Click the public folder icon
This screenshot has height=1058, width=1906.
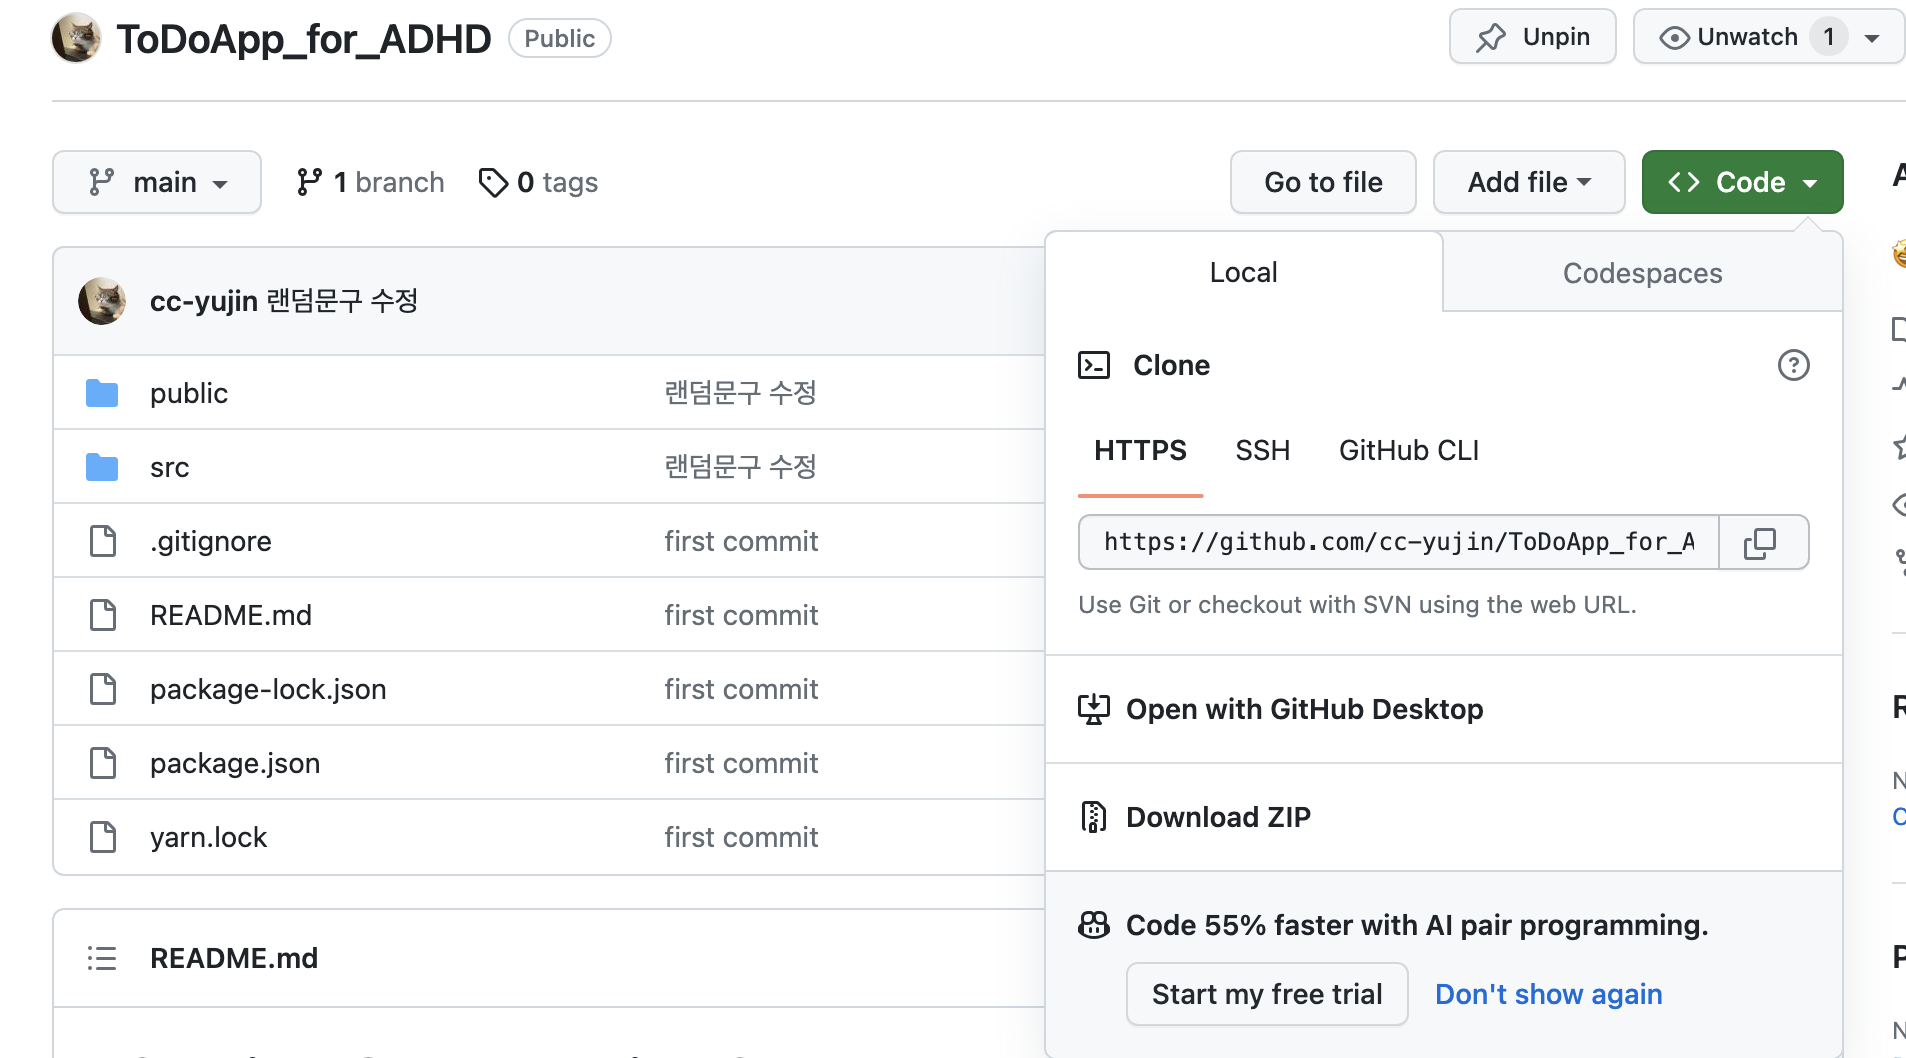102,393
